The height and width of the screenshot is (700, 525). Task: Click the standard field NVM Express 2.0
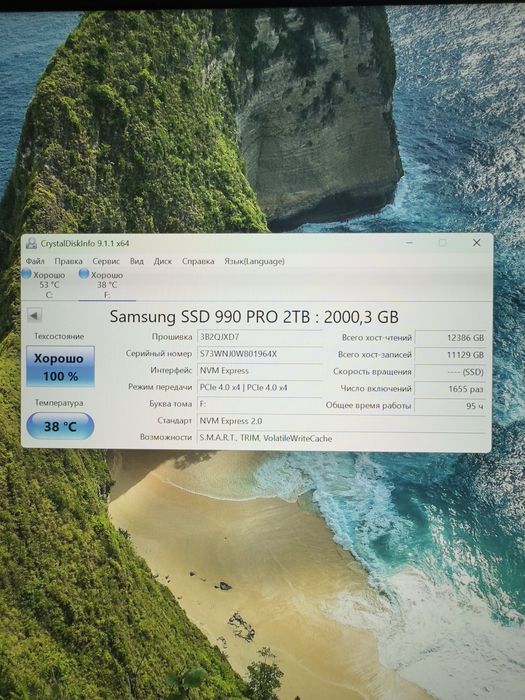coord(342,421)
